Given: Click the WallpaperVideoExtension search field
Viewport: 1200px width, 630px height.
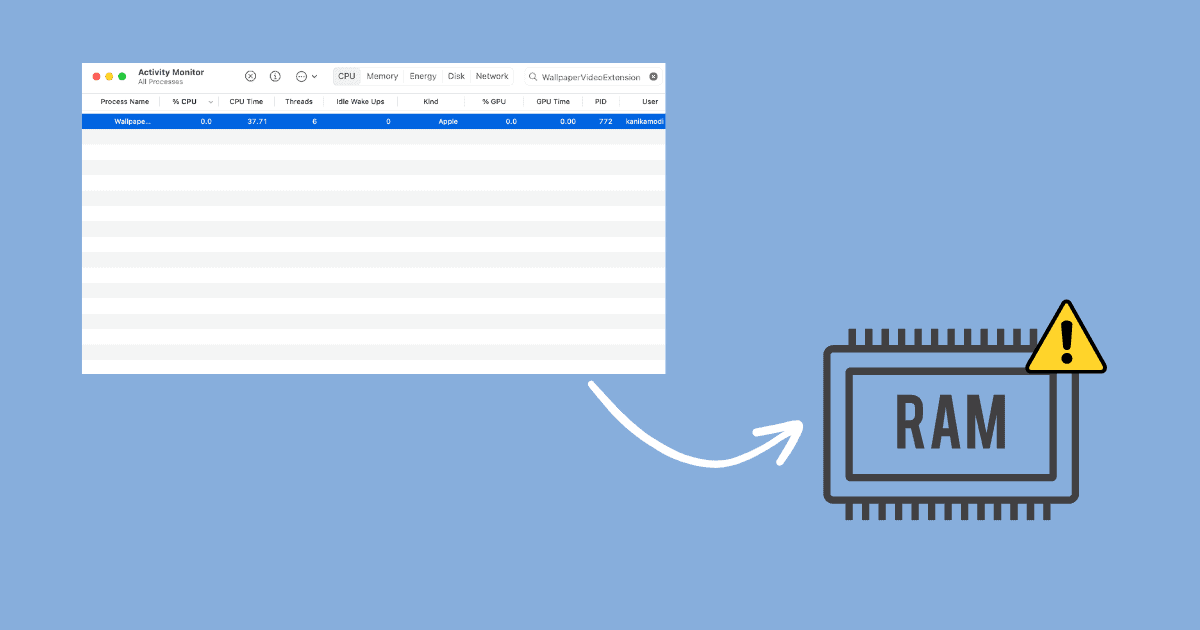Looking at the screenshot, I should coord(590,77).
